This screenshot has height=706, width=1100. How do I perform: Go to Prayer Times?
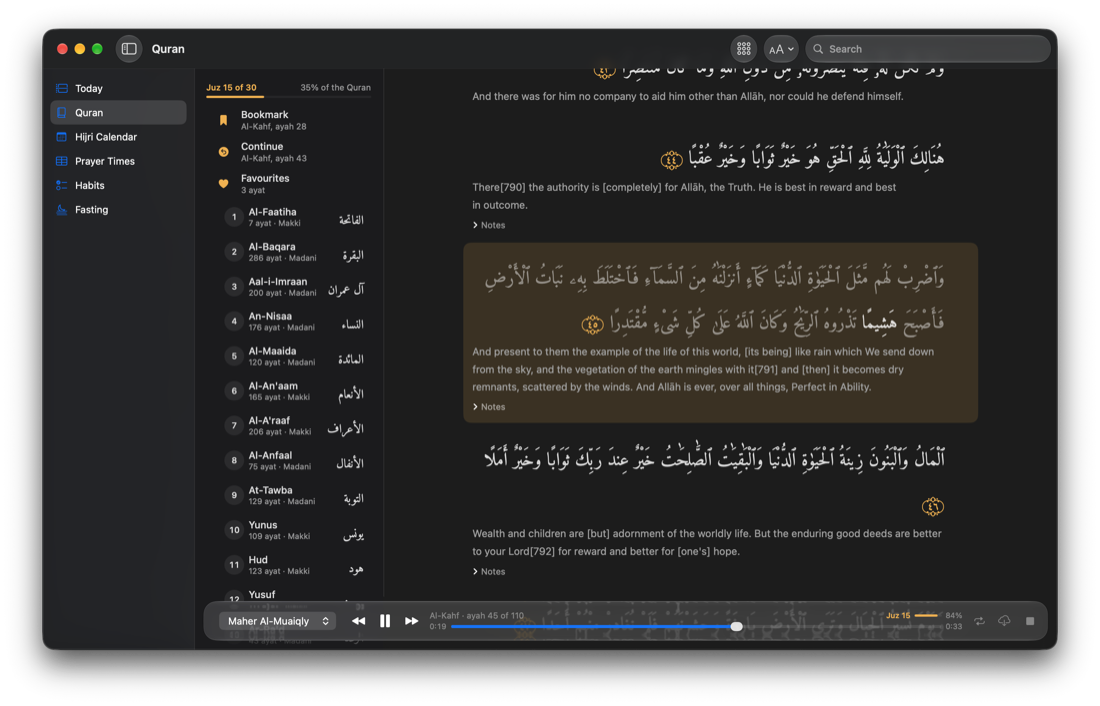tap(118, 161)
